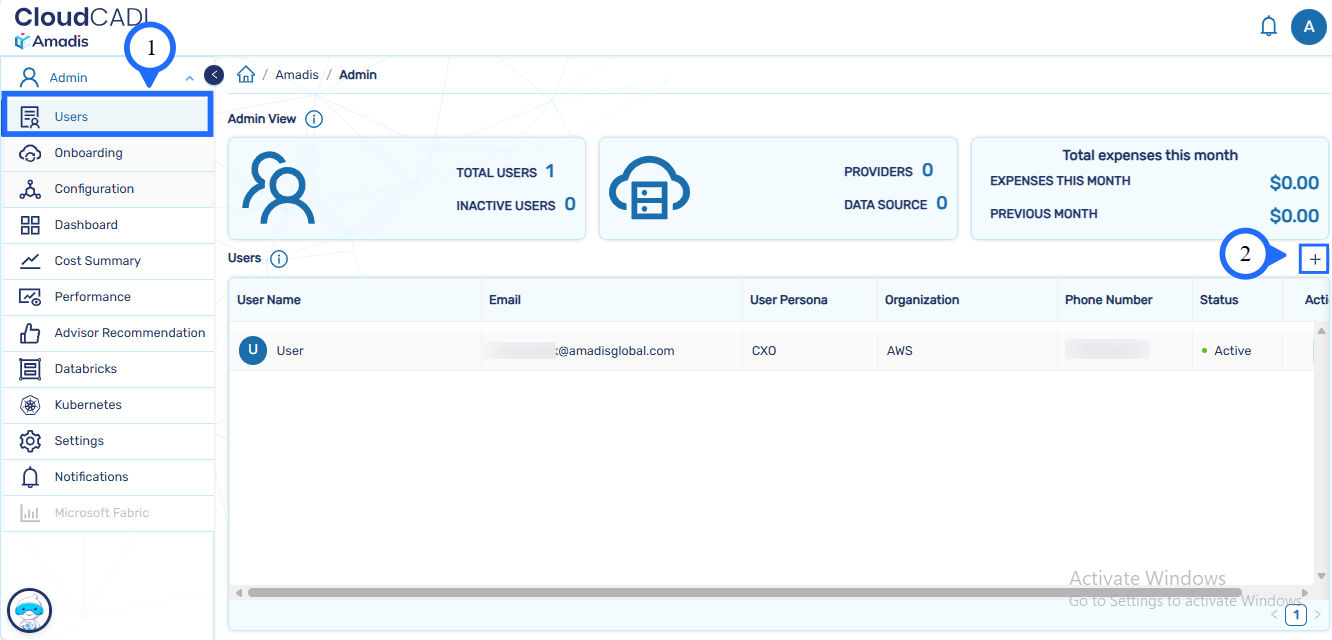Go to Configuration in sidebar
The width and height of the screenshot is (1332, 640).
click(x=94, y=189)
